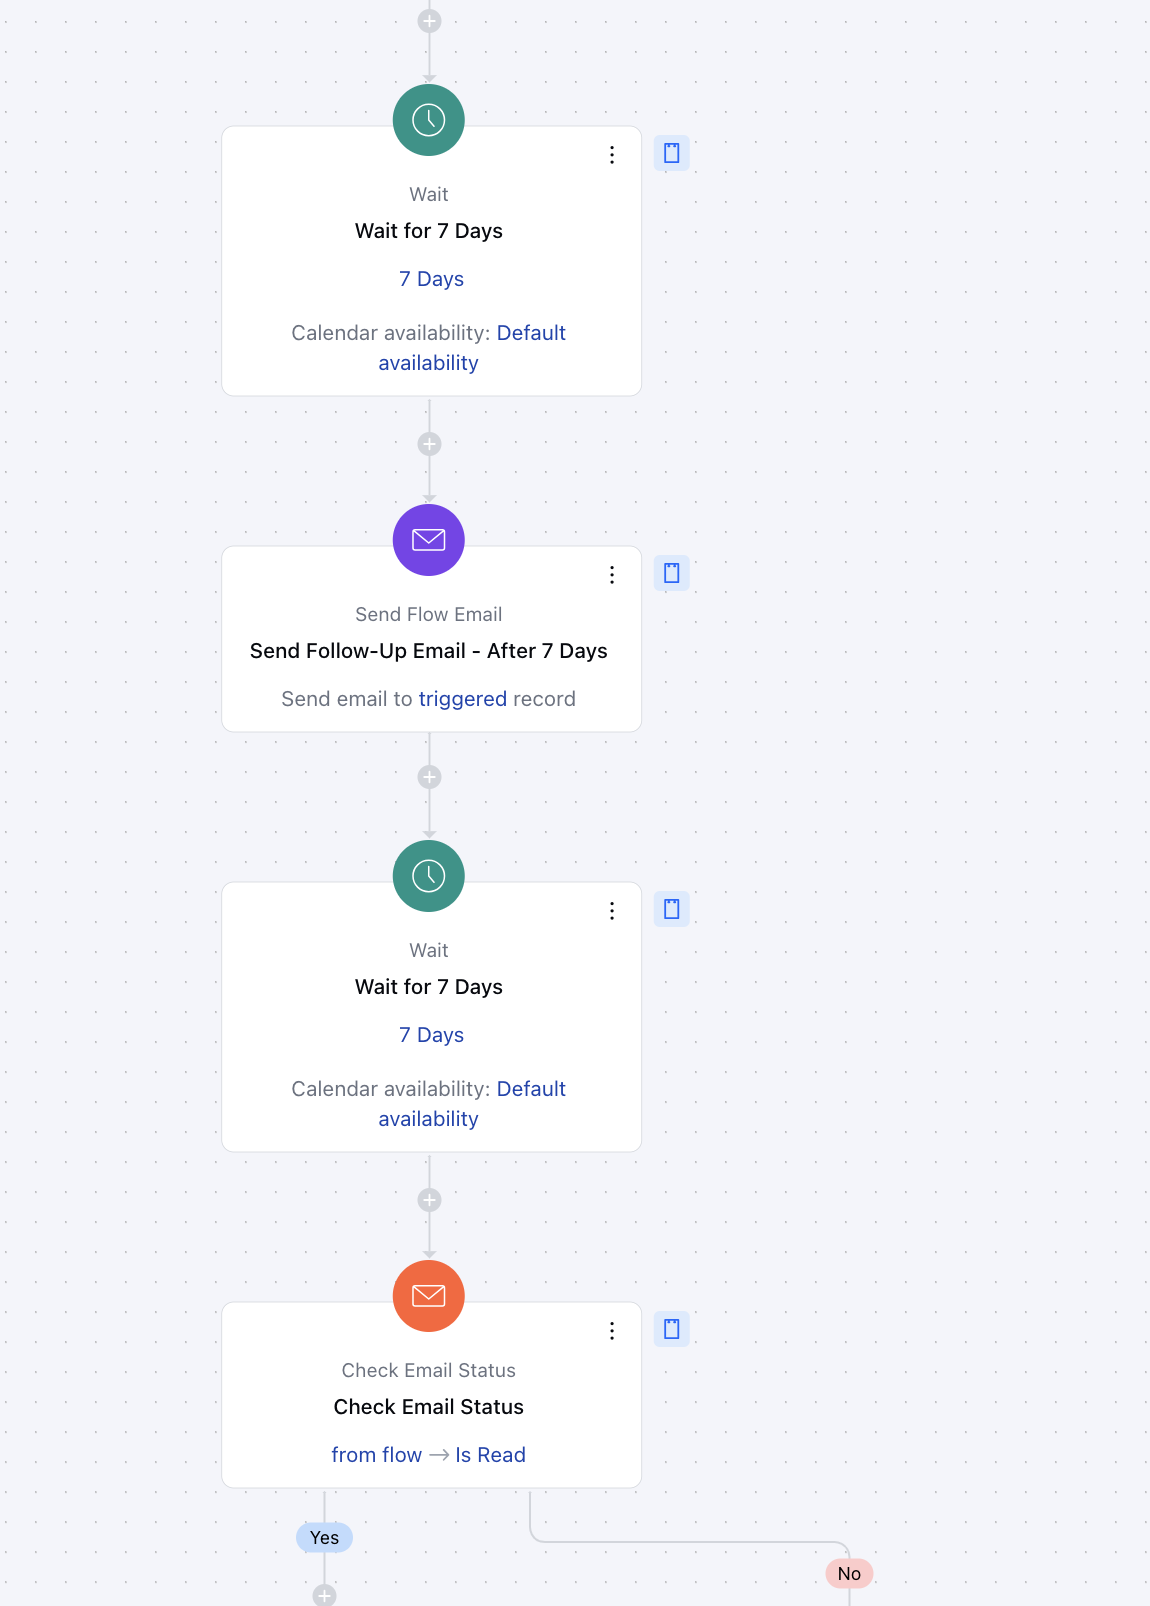This screenshot has width=1150, height=1606.
Task: Click the '7 Days' link in the Wait card preceding the follow-up email
Action: click(x=431, y=279)
